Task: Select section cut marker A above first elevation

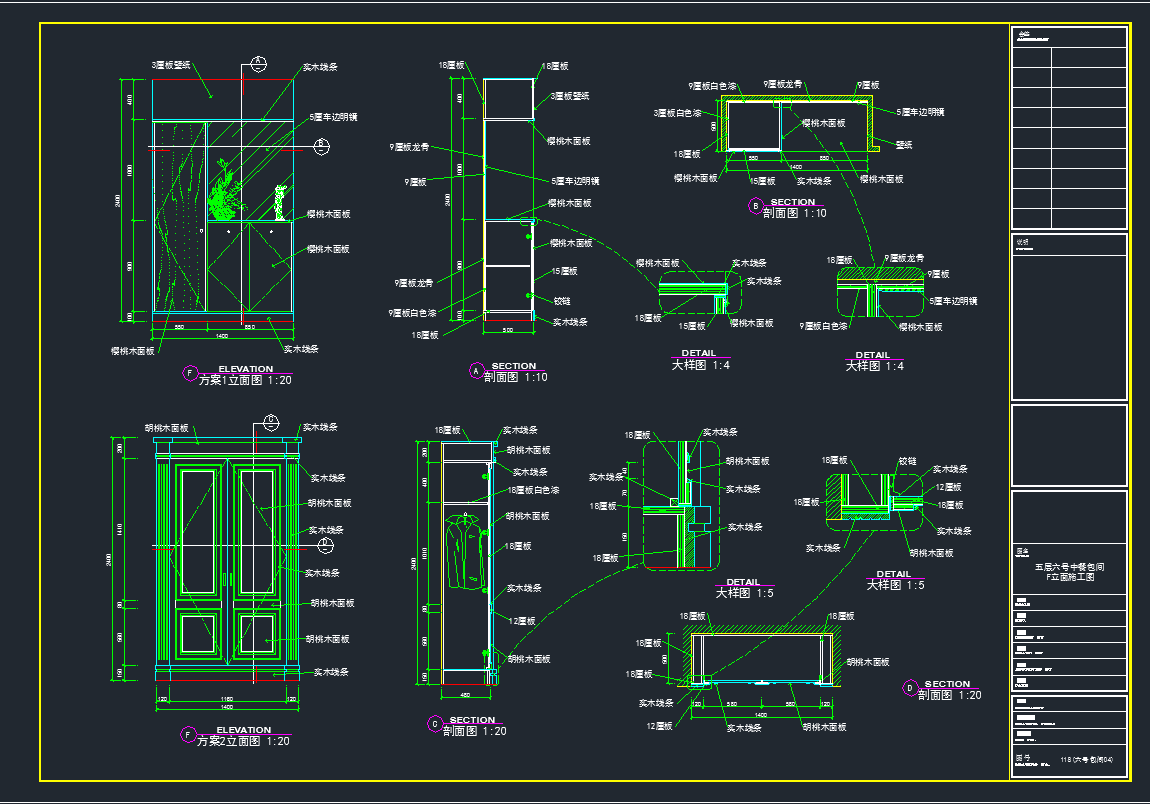Action: 257,64
